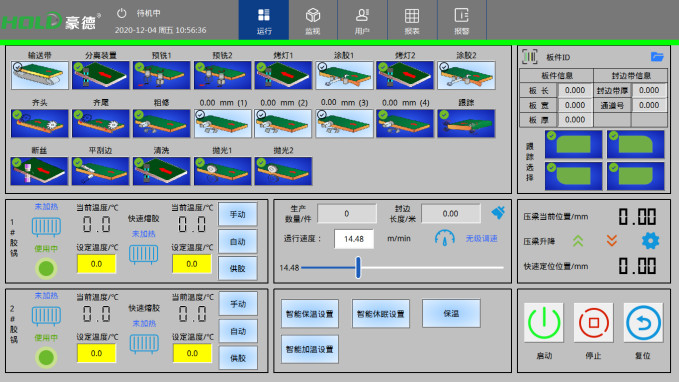This screenshot has width=679, height=382.
Task: Click the green 启动 power icon
Action: click(x=544, y=323)
